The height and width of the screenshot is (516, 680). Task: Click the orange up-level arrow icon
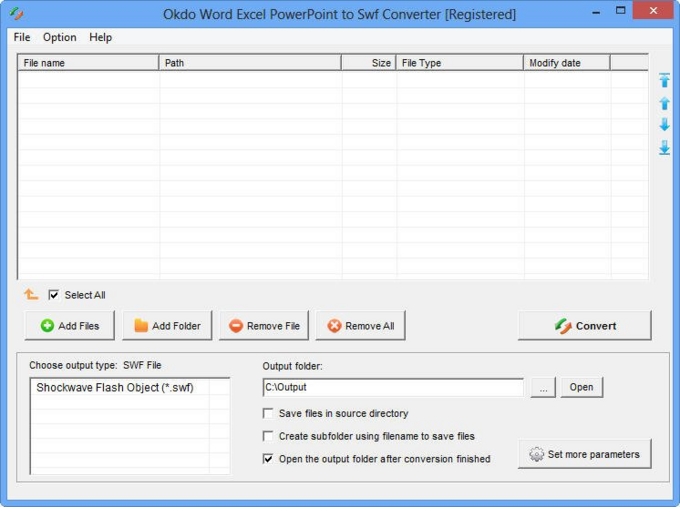31,295
